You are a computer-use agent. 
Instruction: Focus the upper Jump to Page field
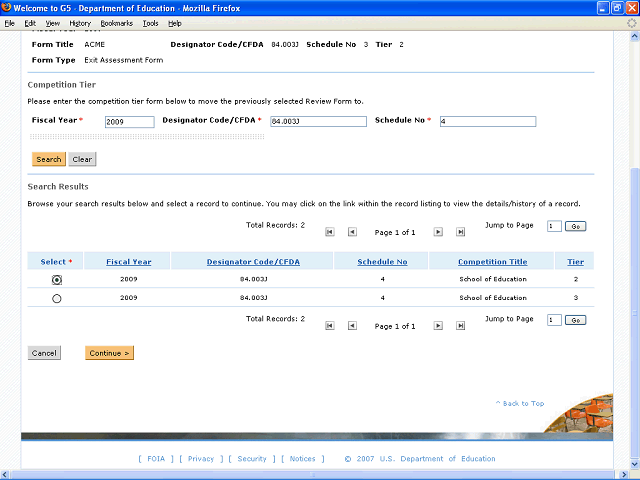coord(554,226)
